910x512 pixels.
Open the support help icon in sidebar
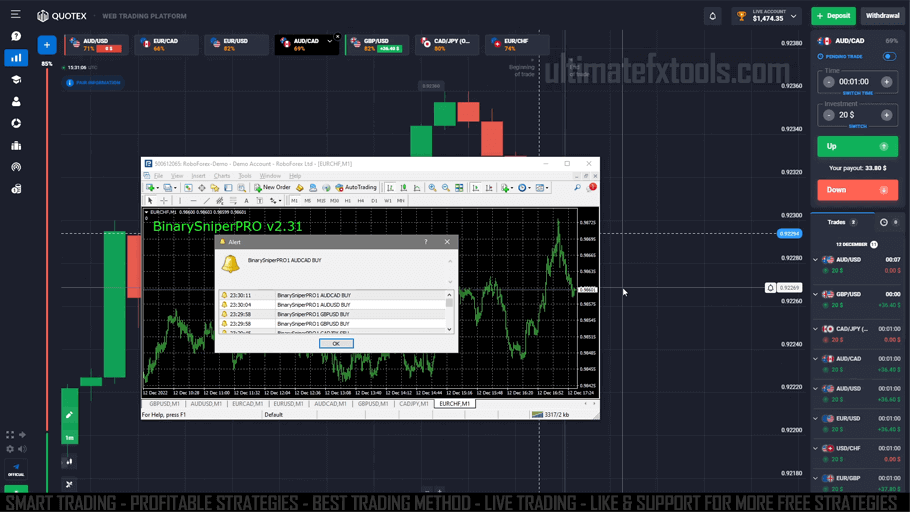(x=16, y=36)
